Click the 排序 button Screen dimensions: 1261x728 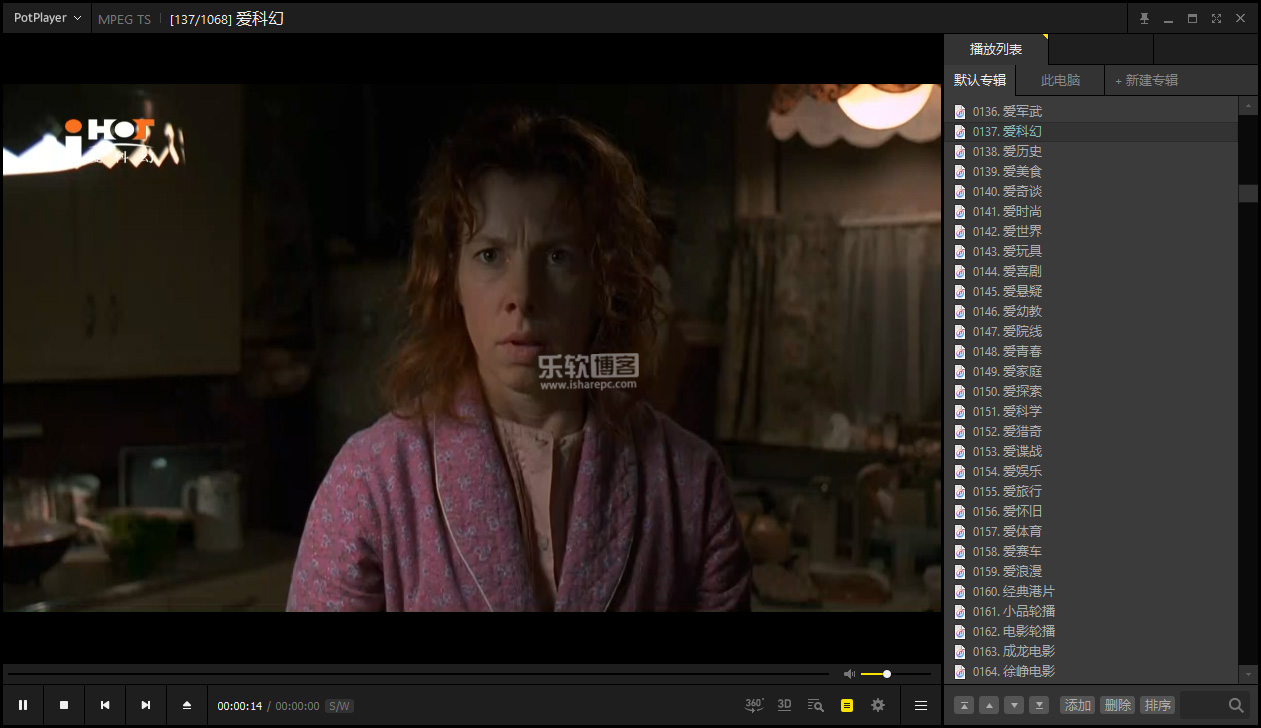coord(1158,705)
